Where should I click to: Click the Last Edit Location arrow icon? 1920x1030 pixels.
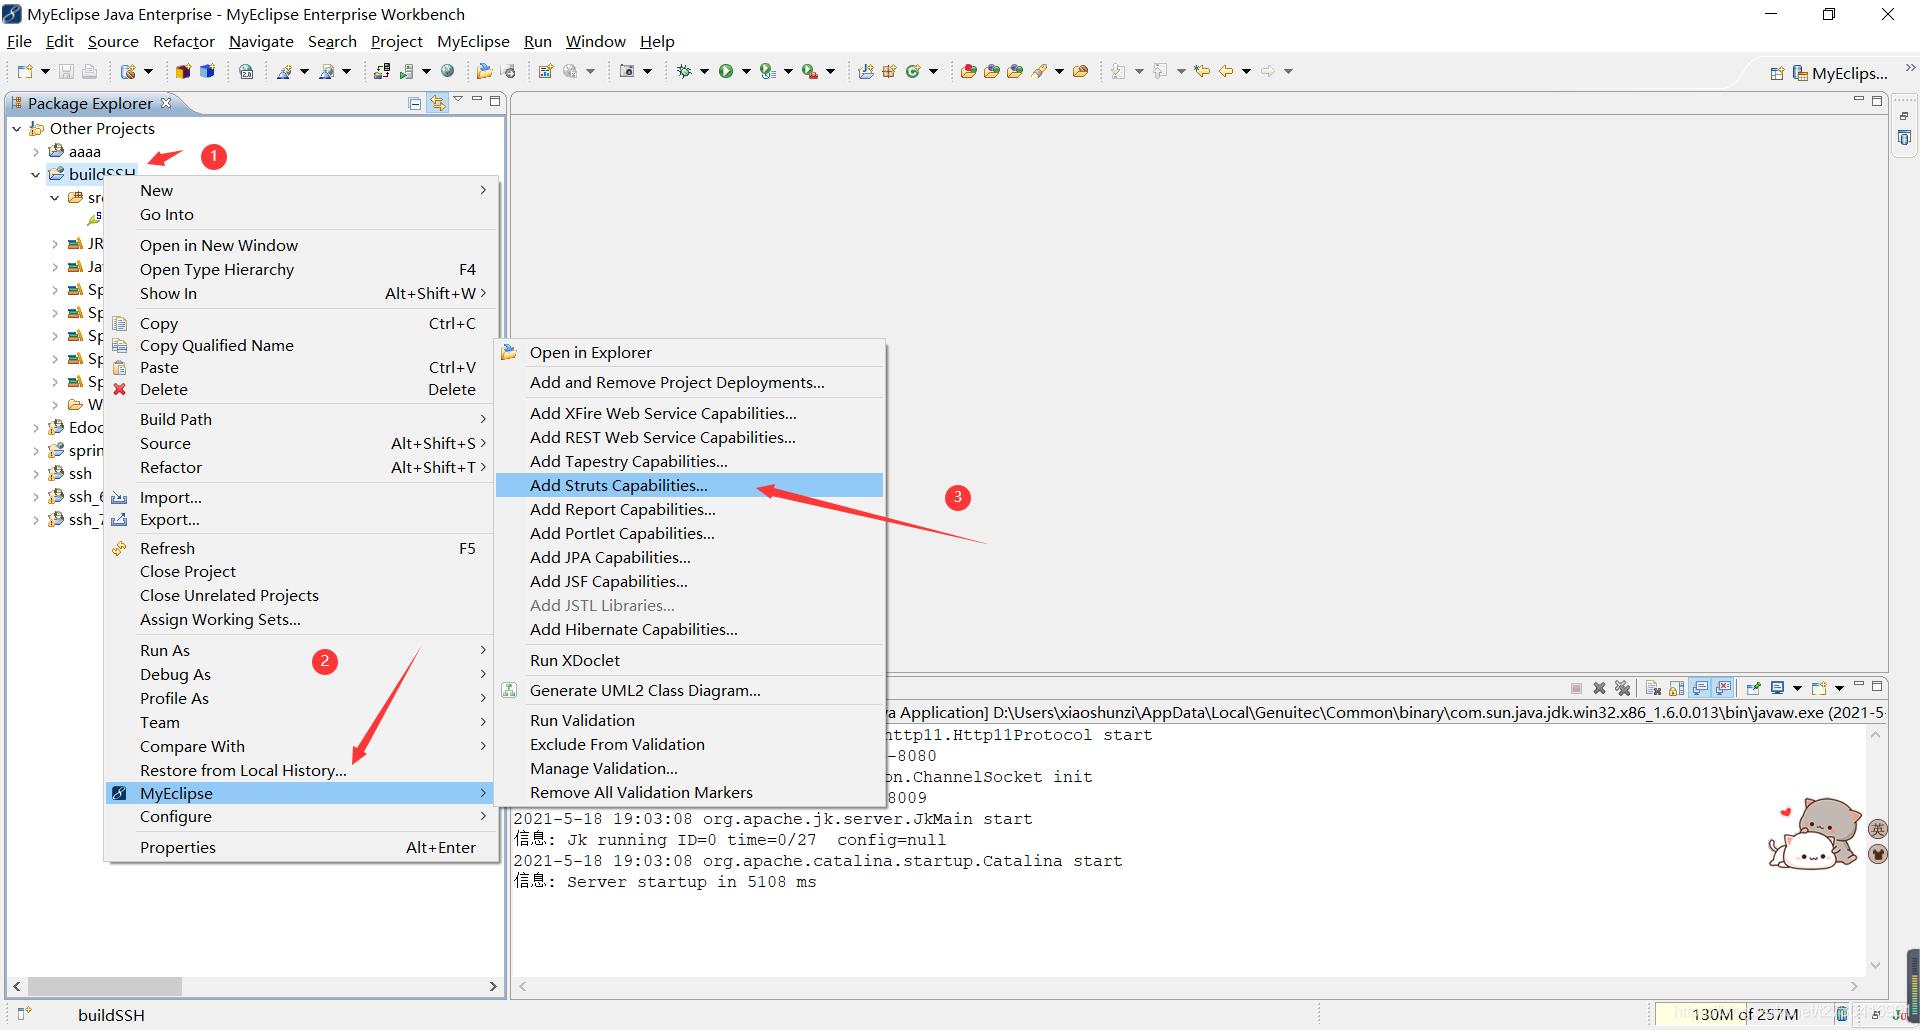coord(1202,71)
